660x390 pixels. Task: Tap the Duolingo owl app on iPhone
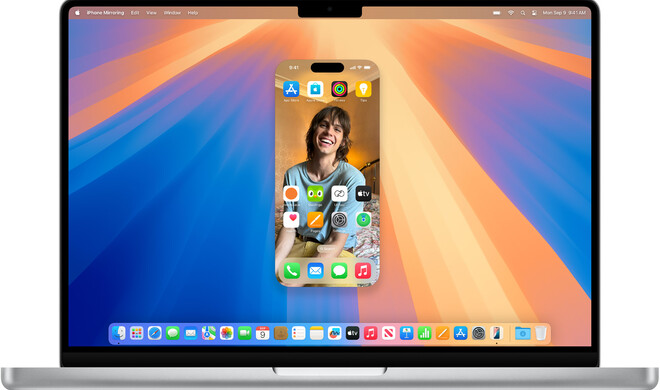315,194
